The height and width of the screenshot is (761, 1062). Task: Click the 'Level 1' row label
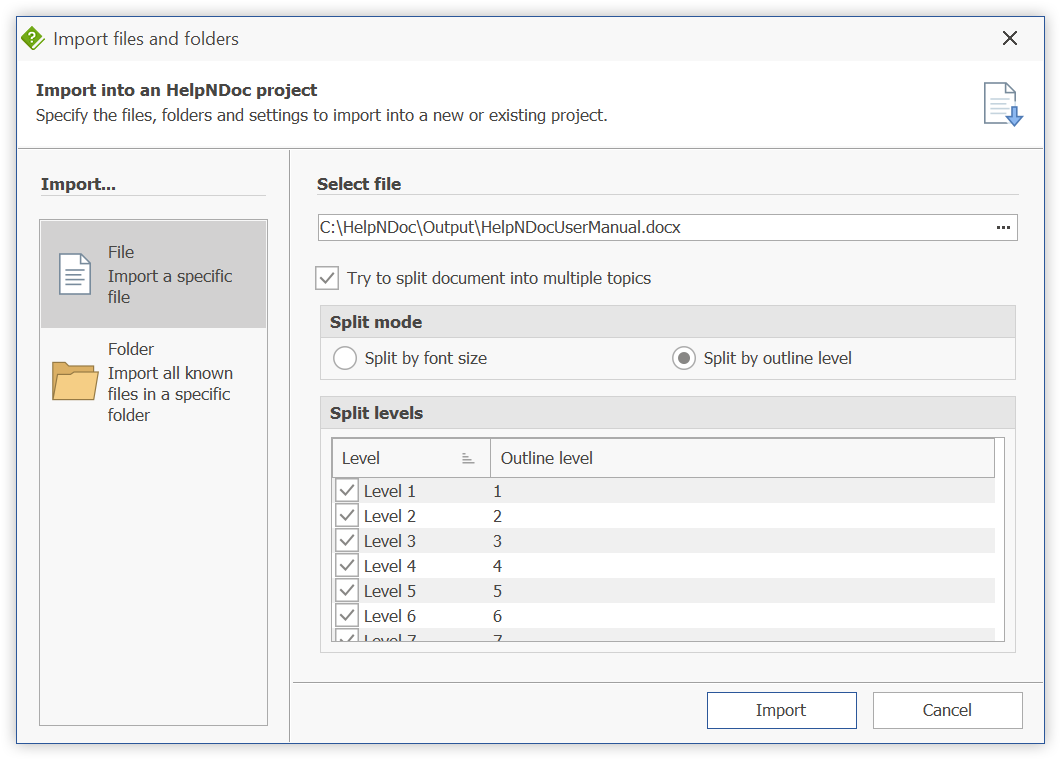coord(389,491)
